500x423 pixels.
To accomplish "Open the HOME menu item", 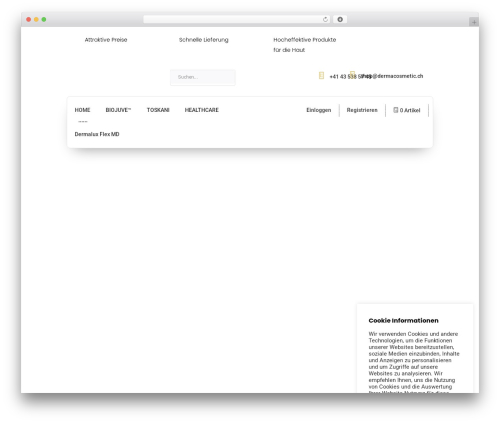I will click(82, 110).
